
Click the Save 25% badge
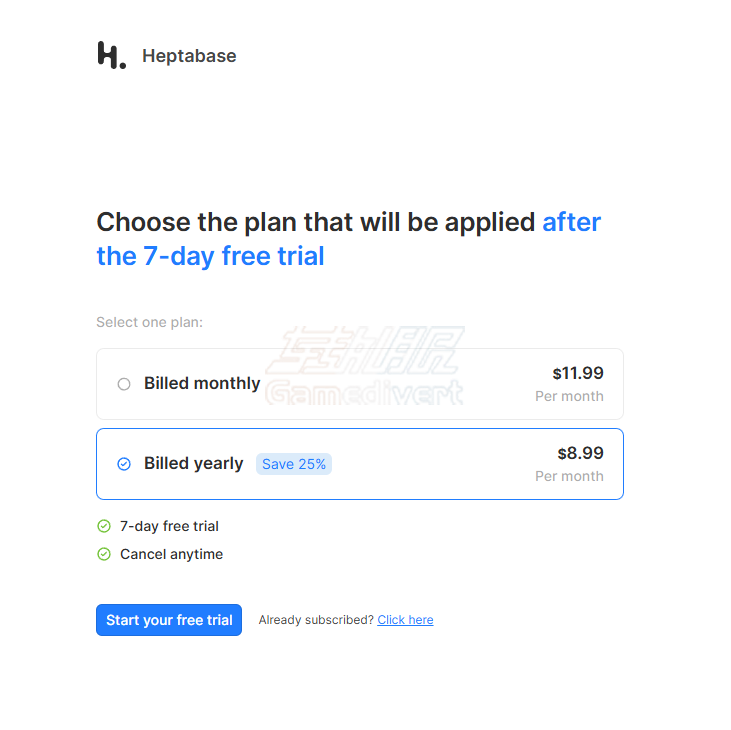(294, 464)
